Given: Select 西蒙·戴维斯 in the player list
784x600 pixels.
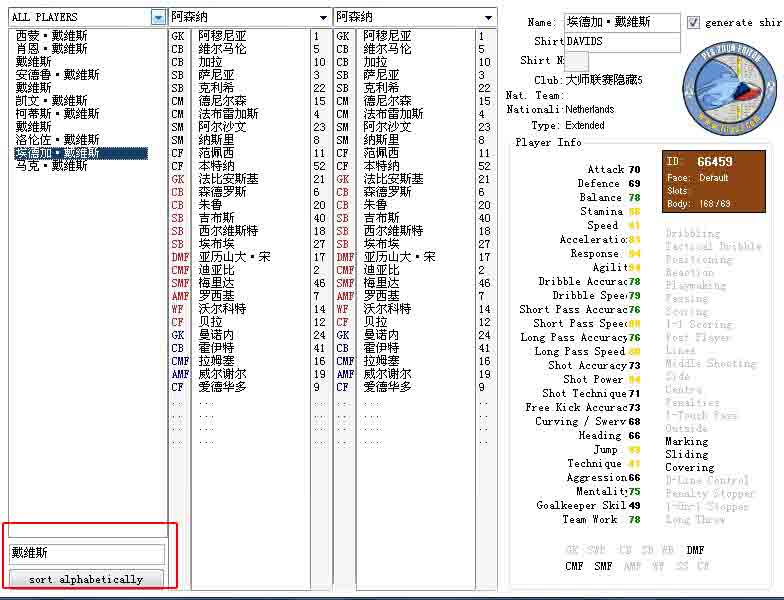Looking at the screenshot, I should pyautogui.click(x=52, y=36).
